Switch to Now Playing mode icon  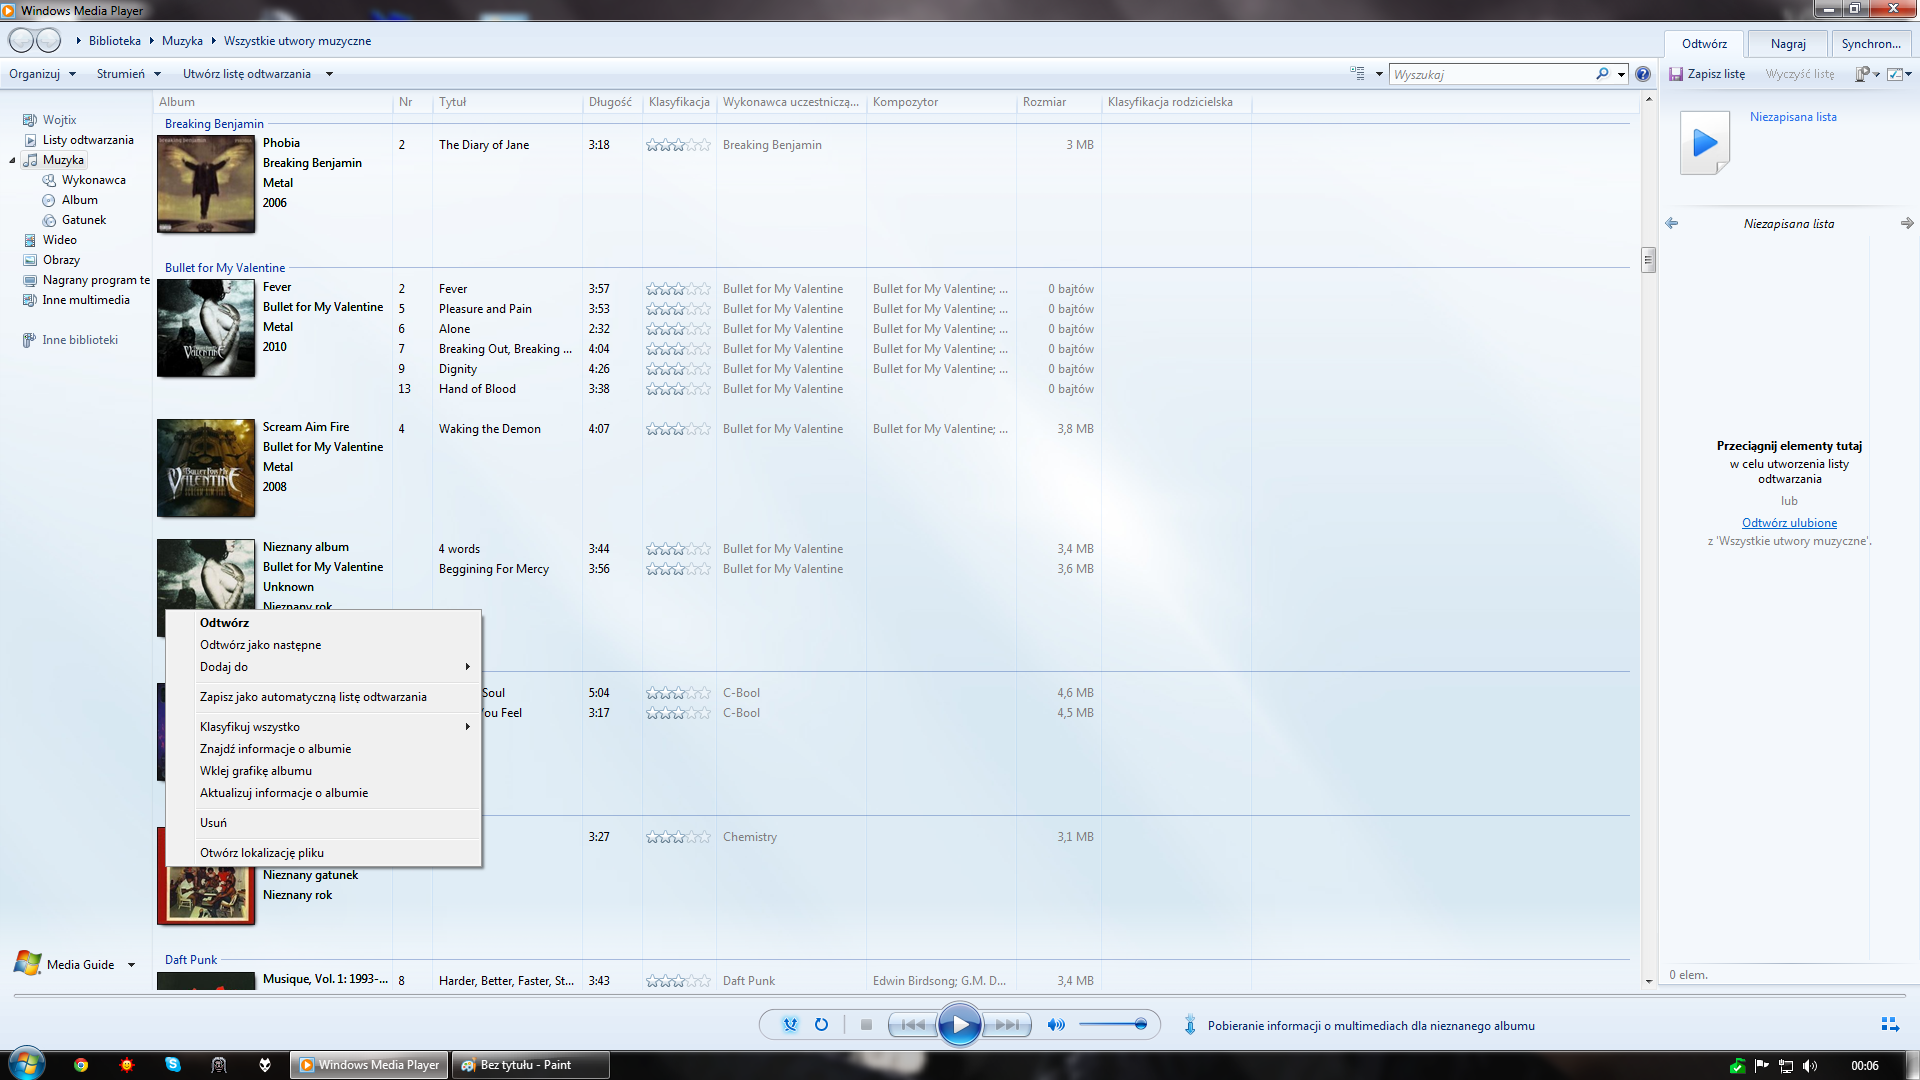(x=1889, y=1025)
